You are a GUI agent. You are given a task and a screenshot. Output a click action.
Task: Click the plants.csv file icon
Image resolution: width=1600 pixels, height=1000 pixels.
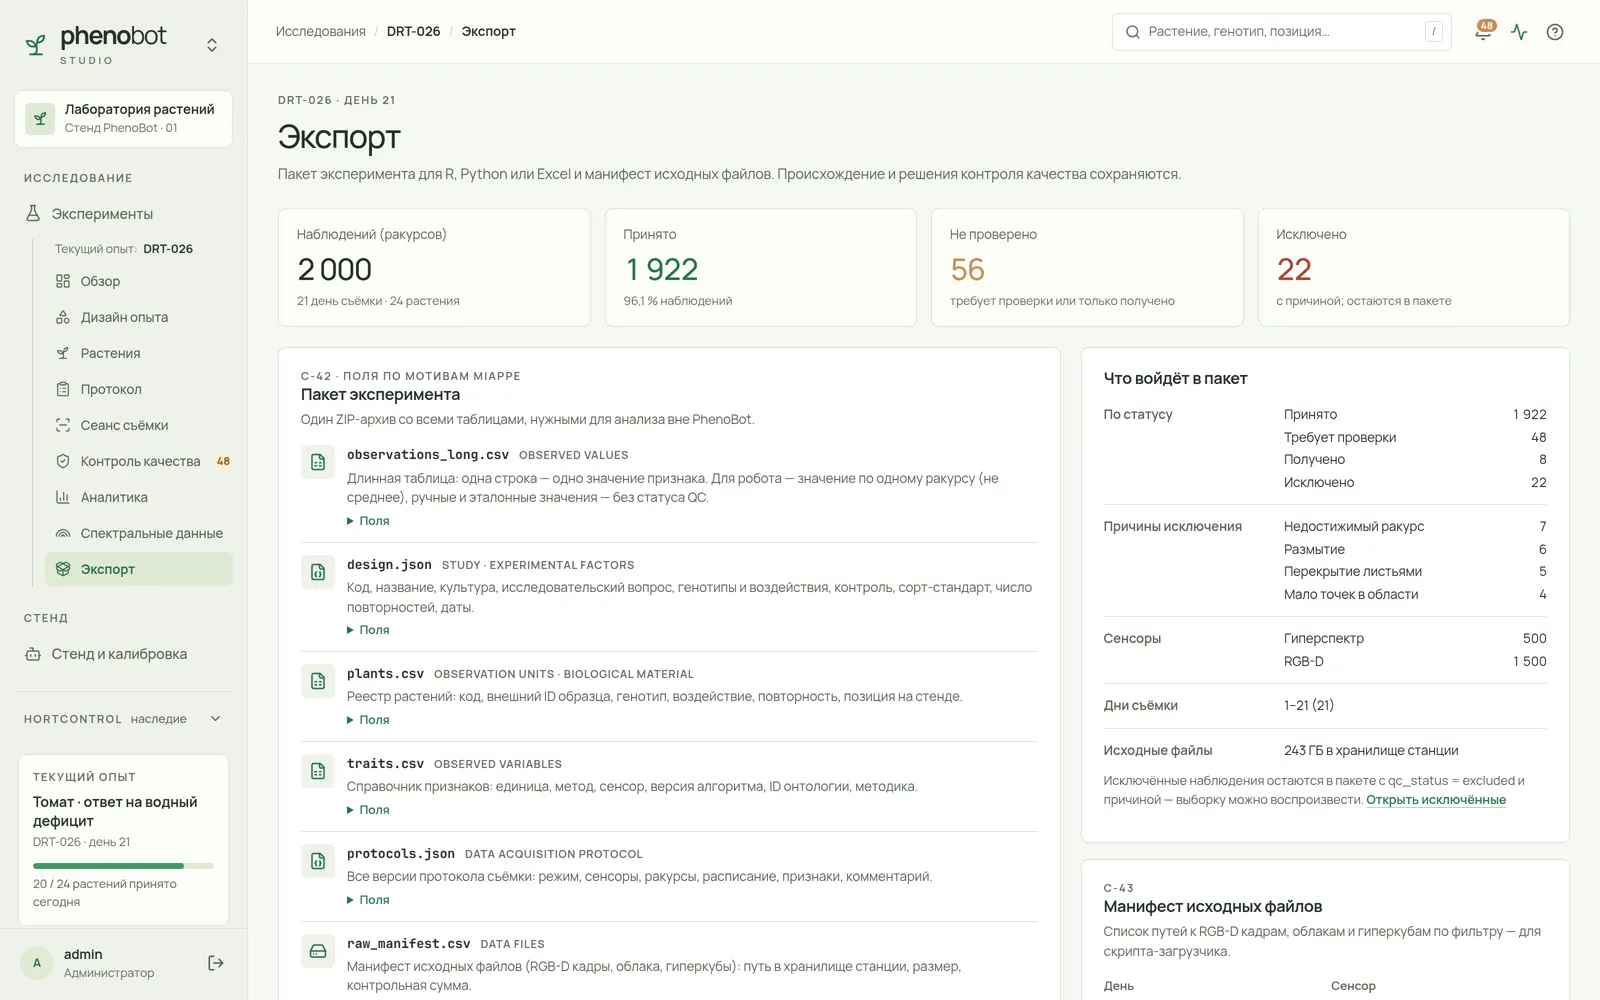(318, 681)
